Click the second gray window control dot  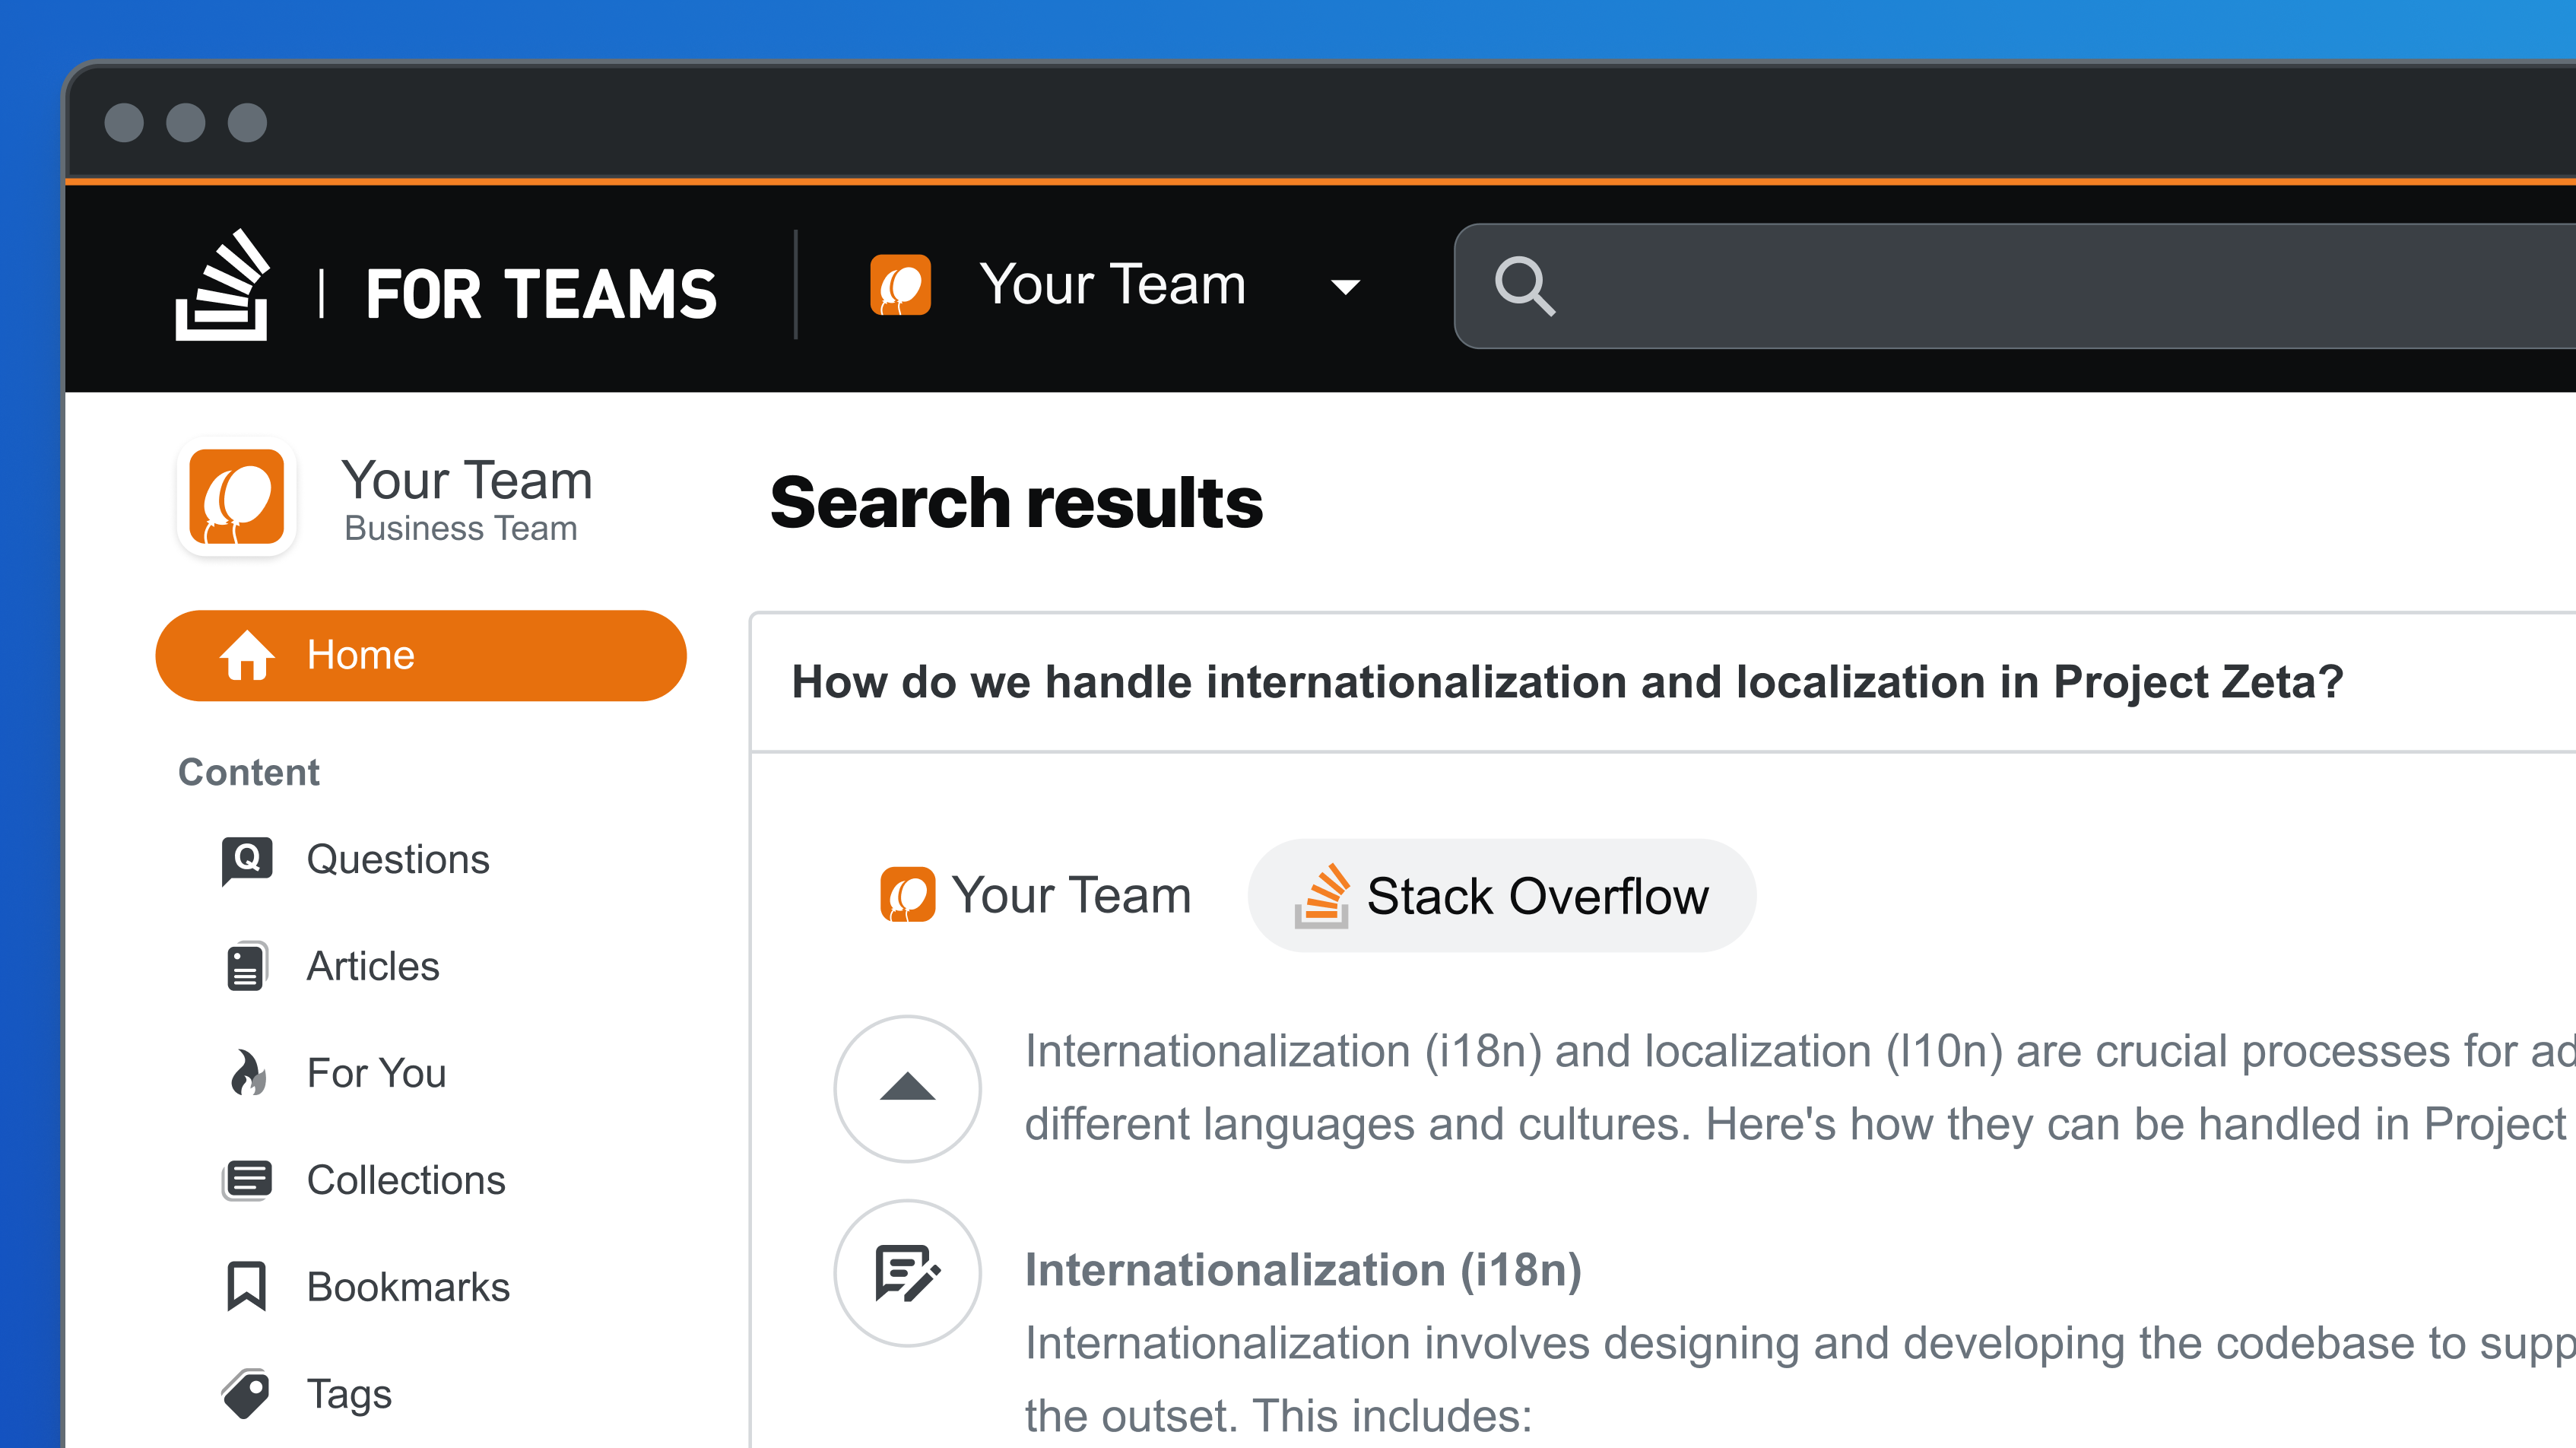tap(186, 122)
